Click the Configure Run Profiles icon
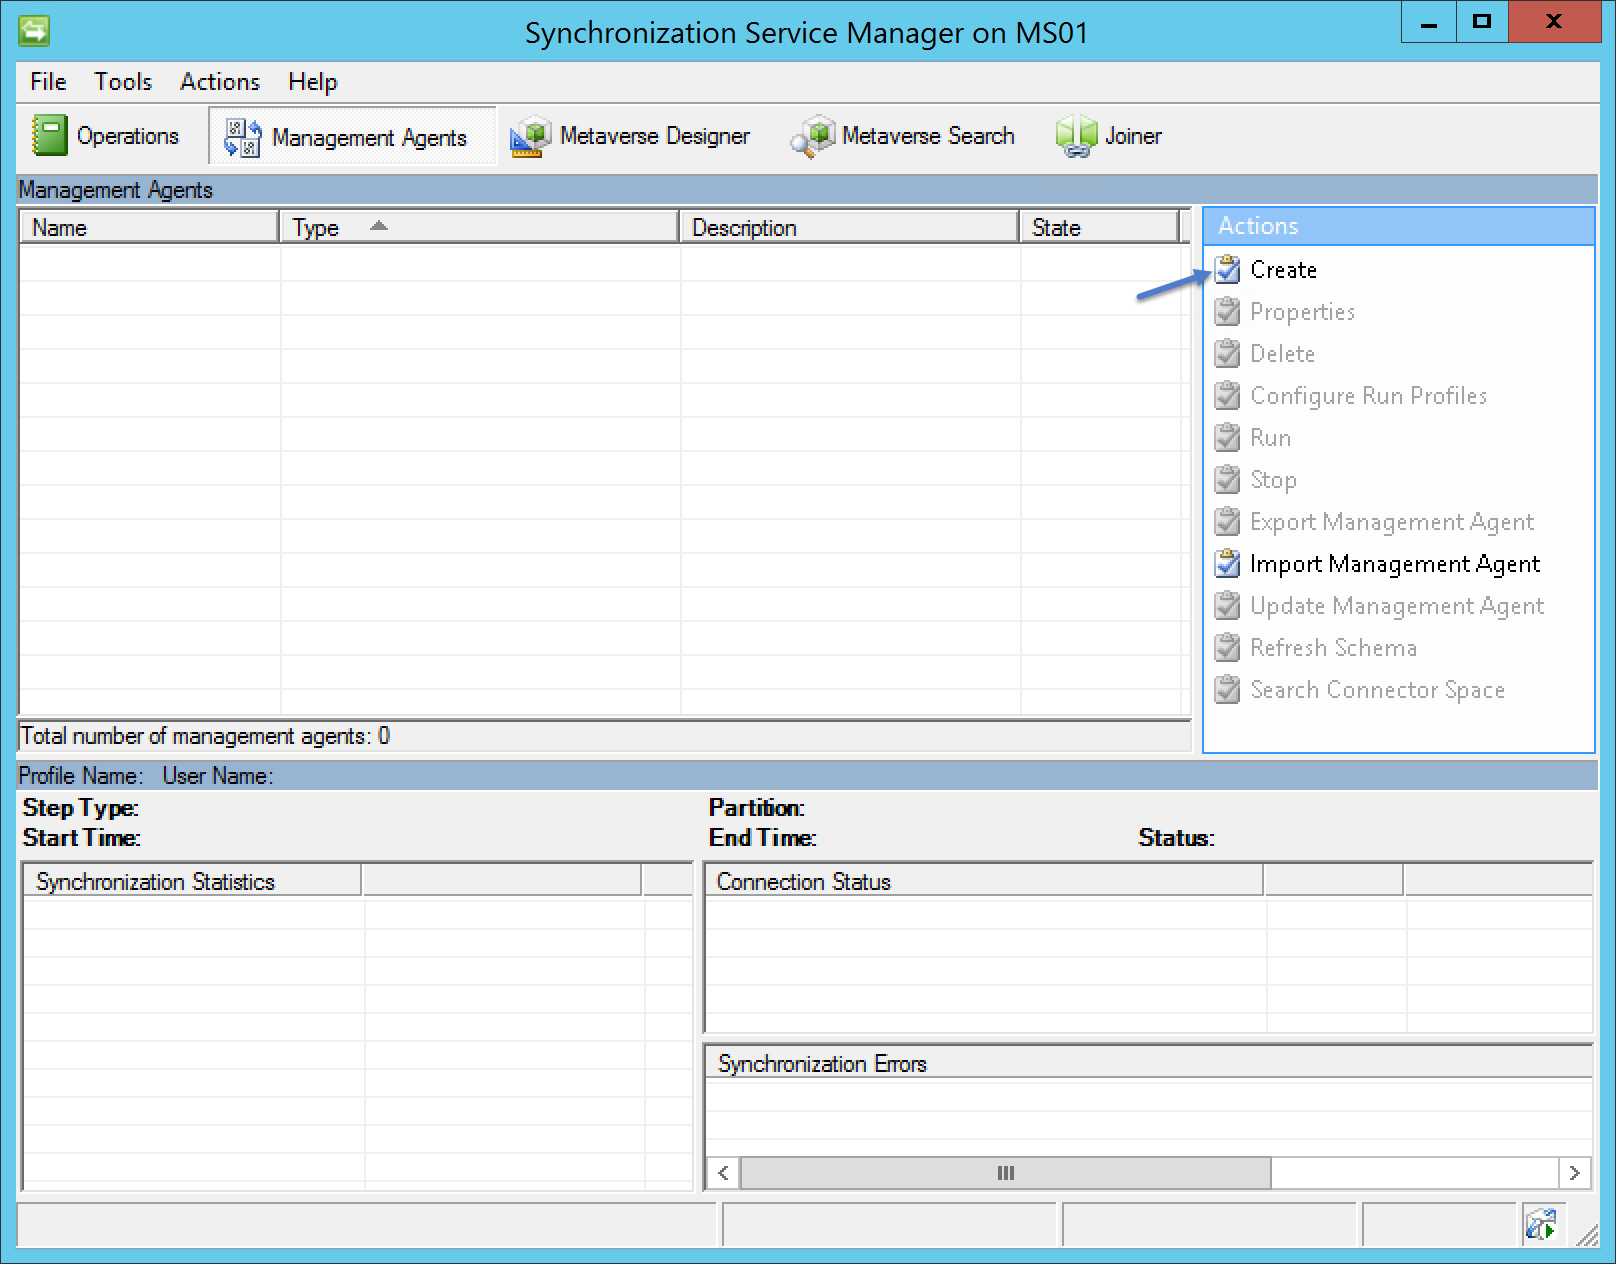Screen dimensions: 1616x1264 [x=1227, y=395]
